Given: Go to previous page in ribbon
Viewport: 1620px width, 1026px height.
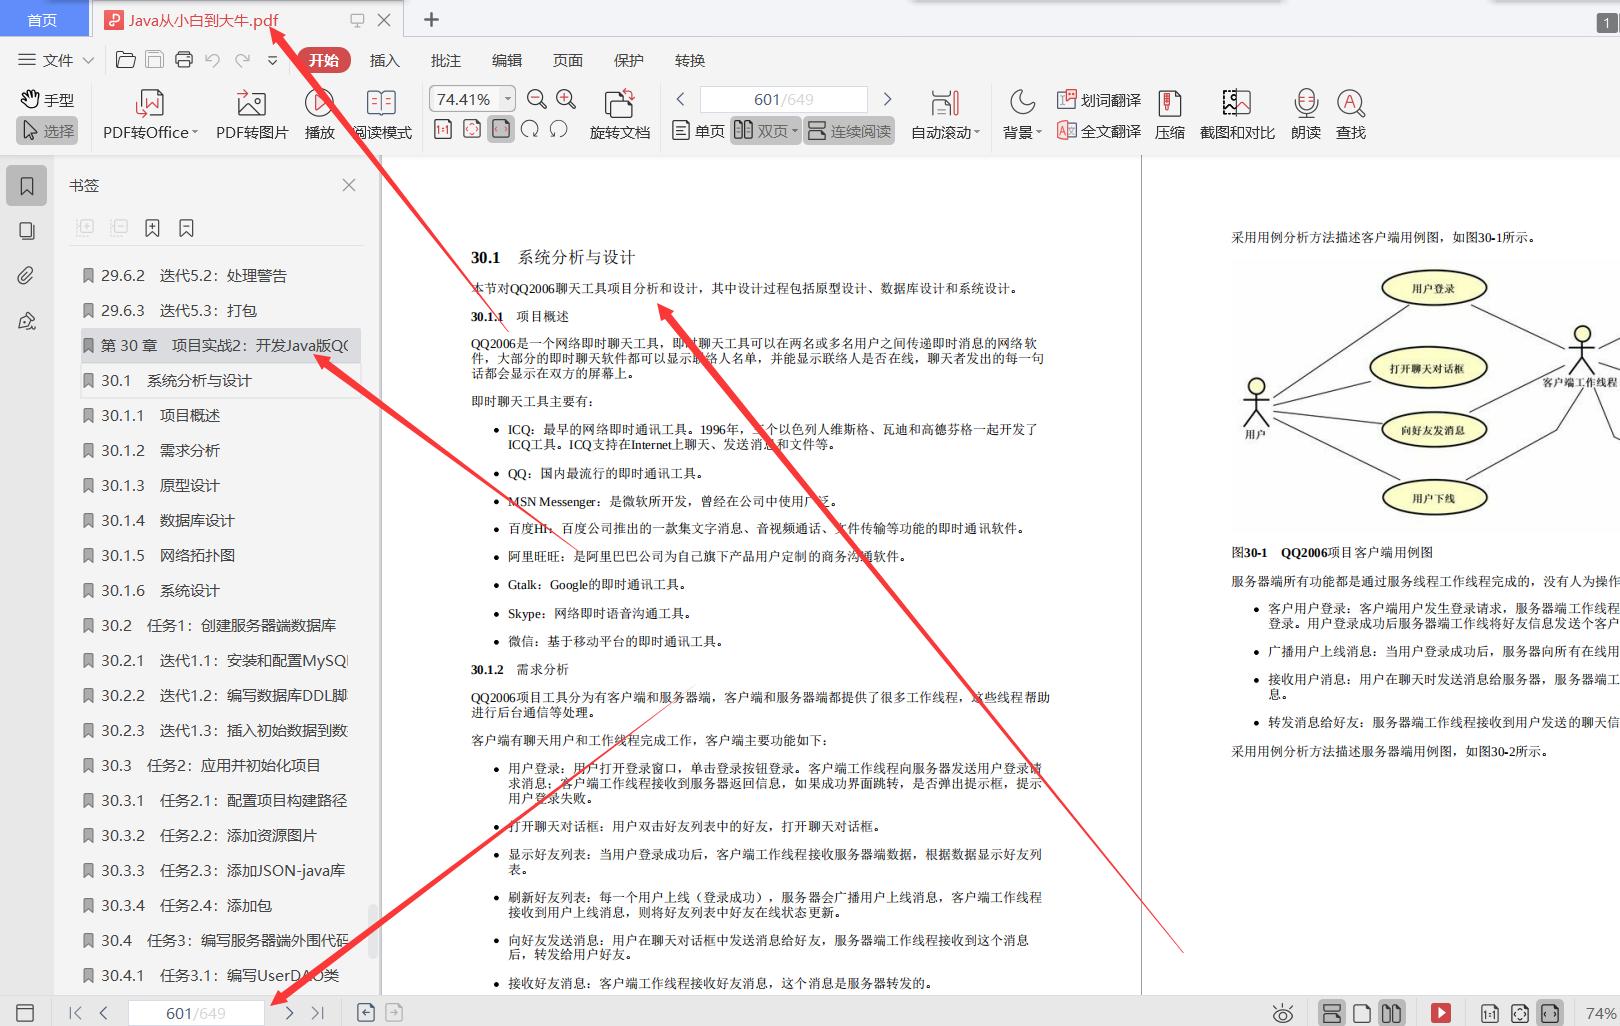Looking at the screenshot, I should click(681, 99).
